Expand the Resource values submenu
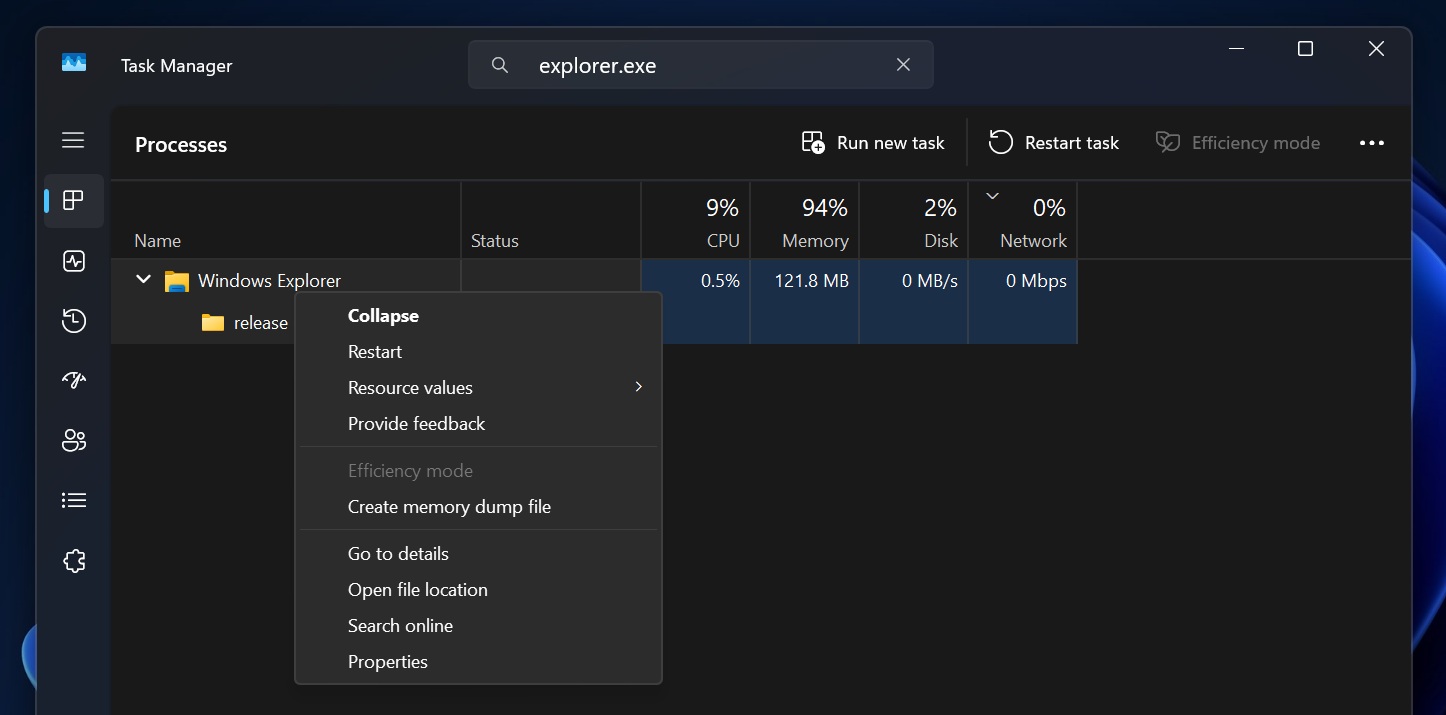The image size is (1446, 715). pos(409,387)
